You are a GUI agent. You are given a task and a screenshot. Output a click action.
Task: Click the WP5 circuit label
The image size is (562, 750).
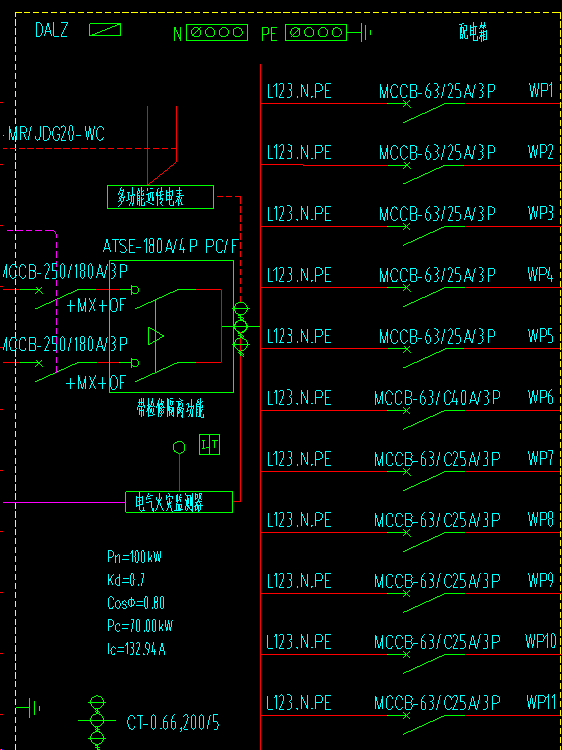tap(541, 336)
